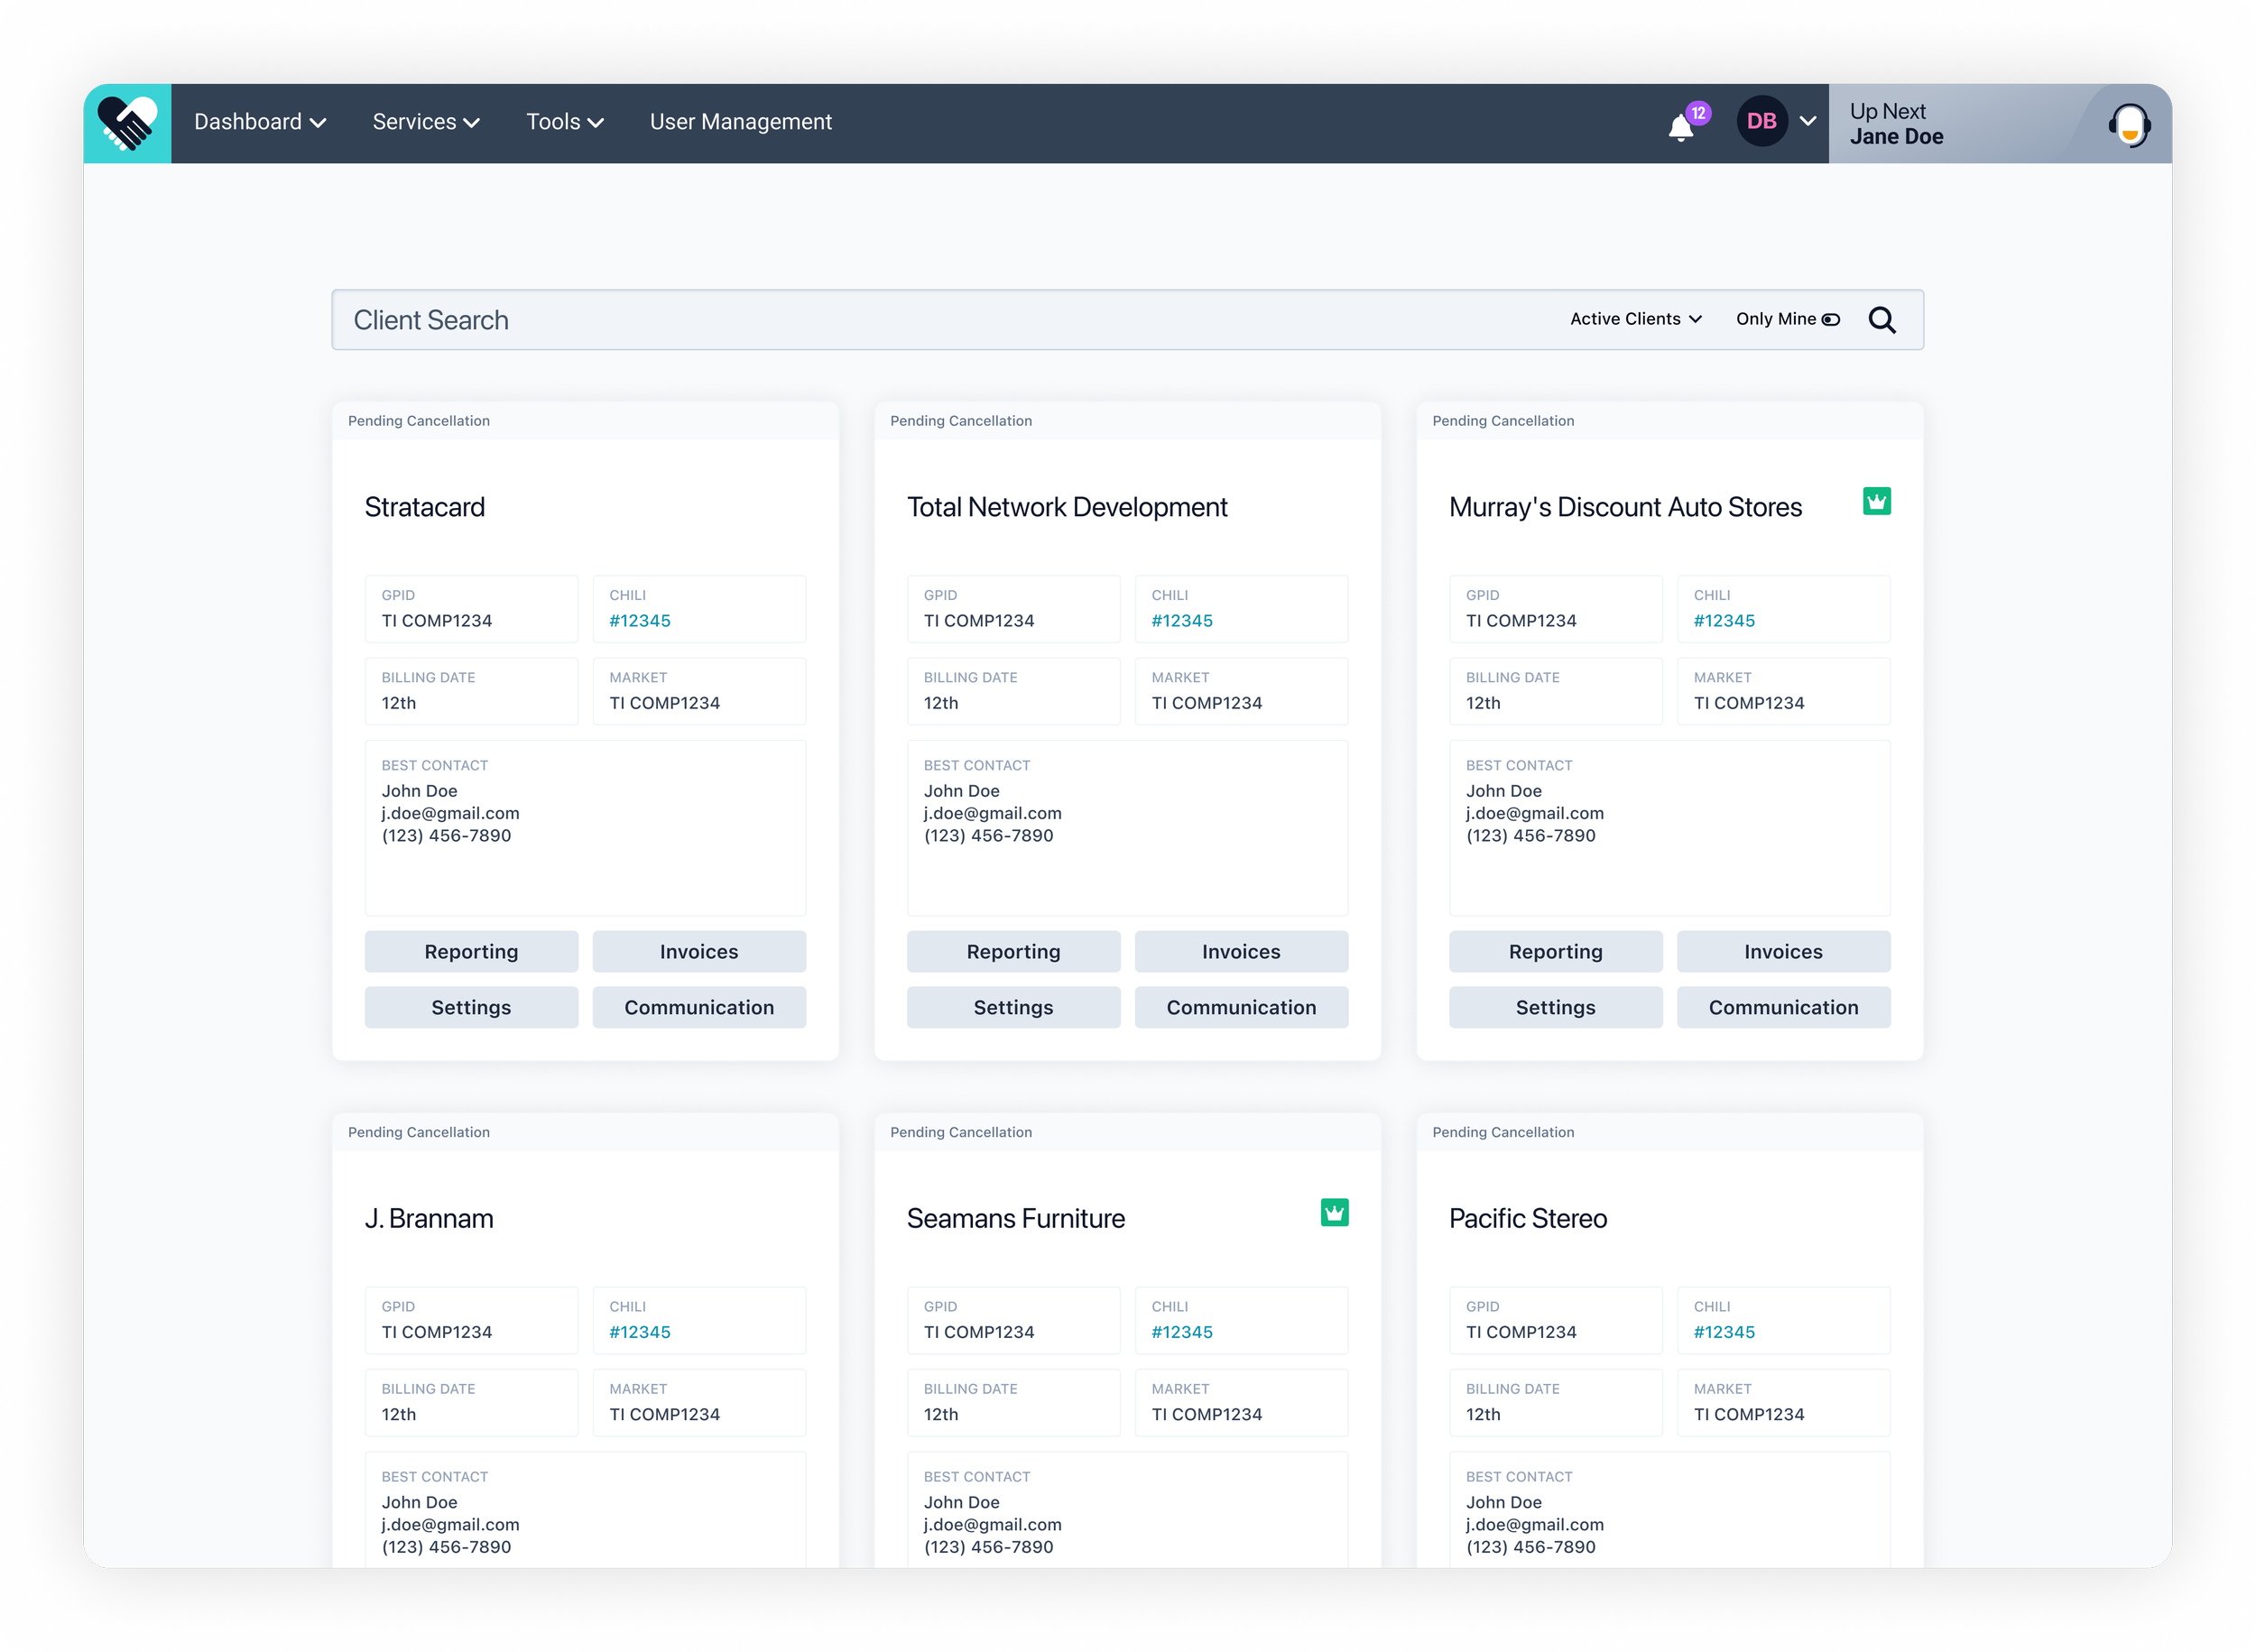Open Communication for Murray's Discount Auto Stores

pos(1783,1008)
